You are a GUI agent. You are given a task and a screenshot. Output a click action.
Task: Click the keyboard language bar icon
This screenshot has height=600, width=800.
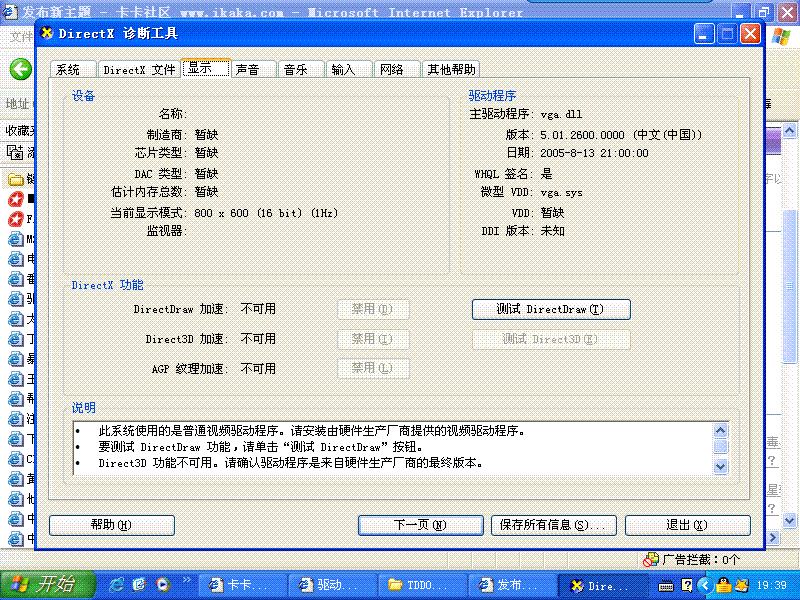coord(665,586)
